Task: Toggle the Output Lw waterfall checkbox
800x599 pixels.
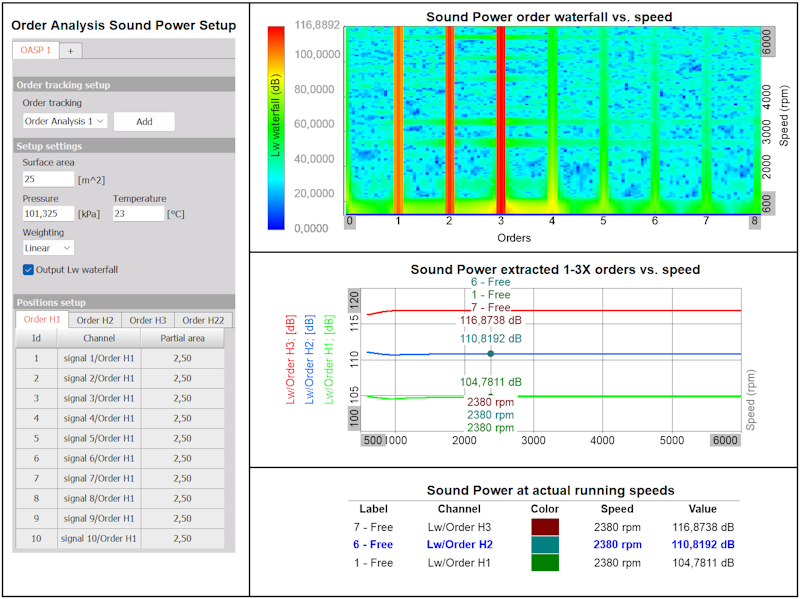Action: click(29, 270)
